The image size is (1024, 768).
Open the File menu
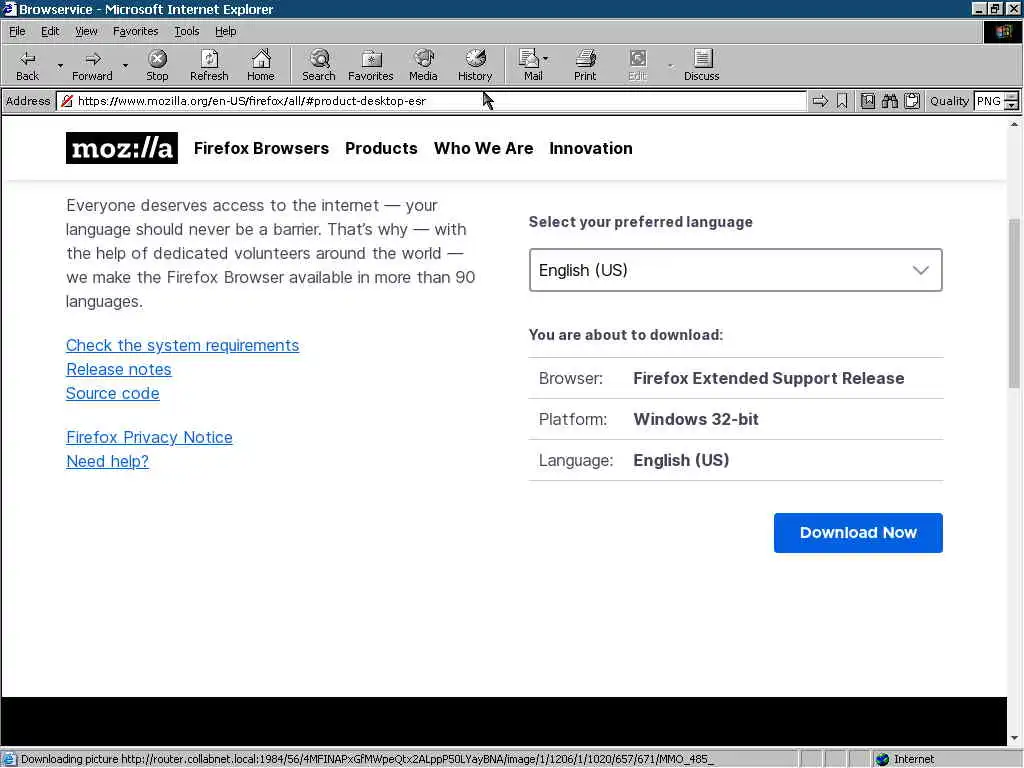pyautogui.click(x=17, y=31)
